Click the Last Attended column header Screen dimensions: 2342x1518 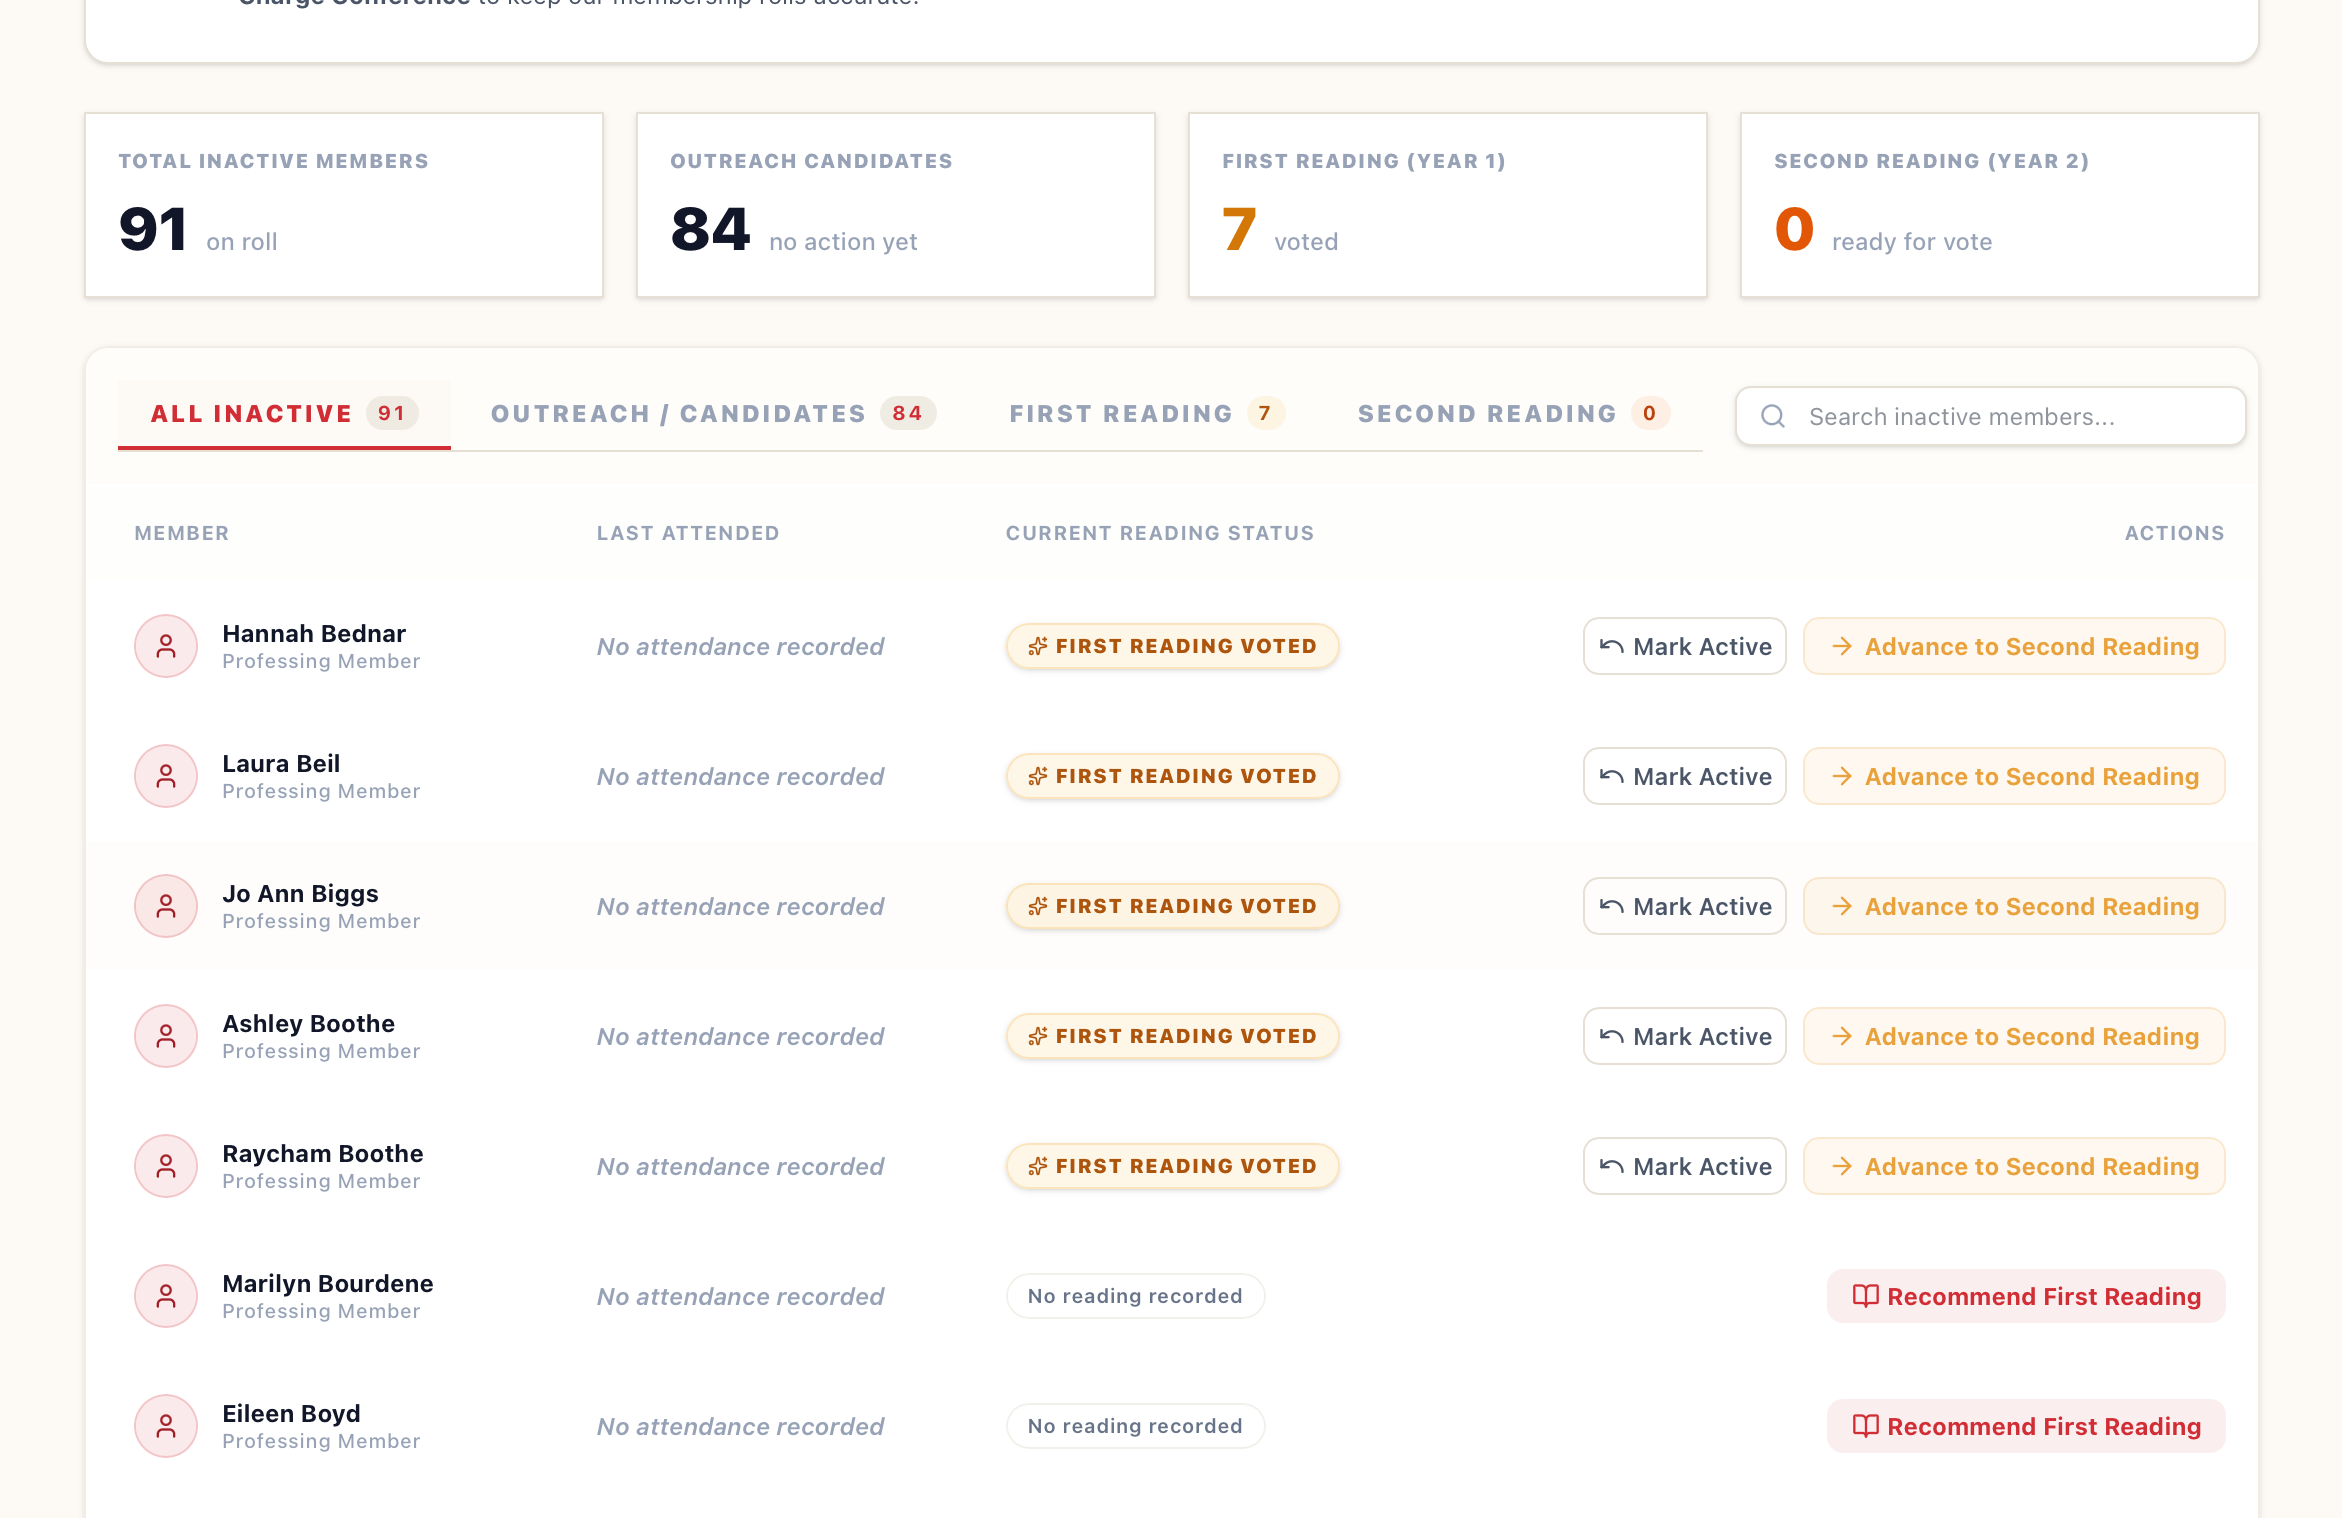[x=688, y=533]
